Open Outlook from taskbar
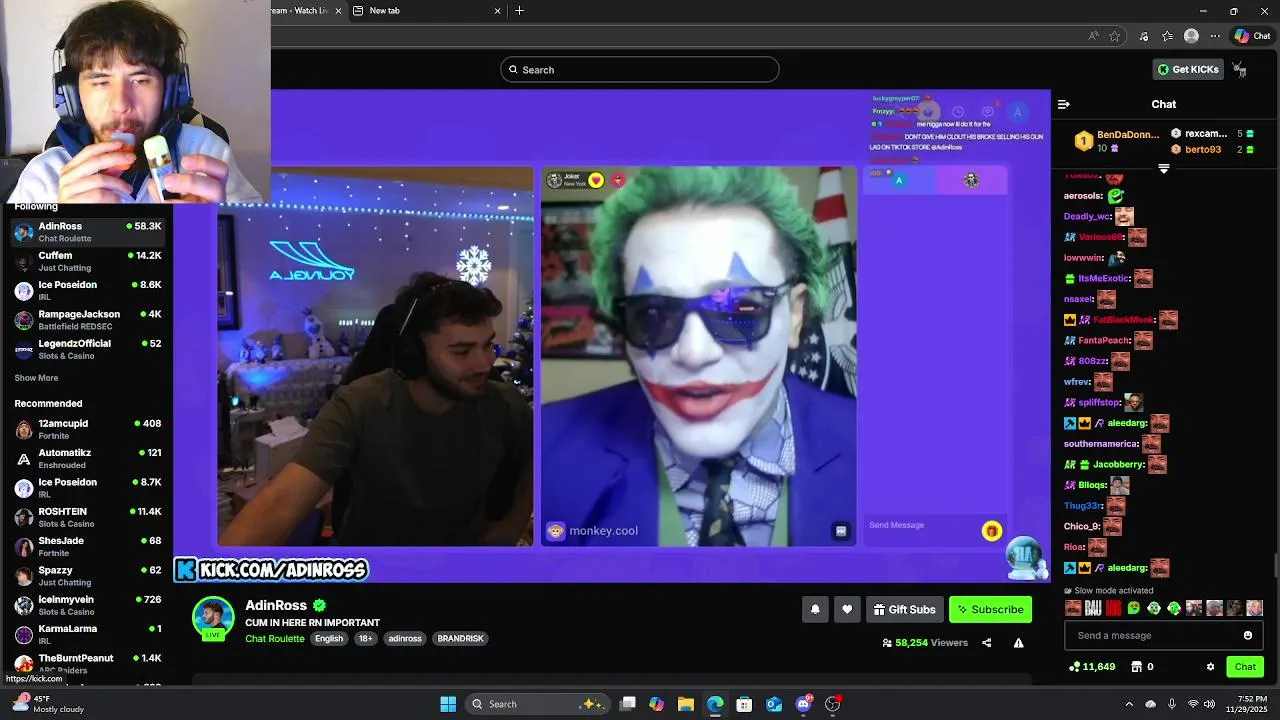The height and width of the screenshot is (720, 1280). click(x=773, y=704)
